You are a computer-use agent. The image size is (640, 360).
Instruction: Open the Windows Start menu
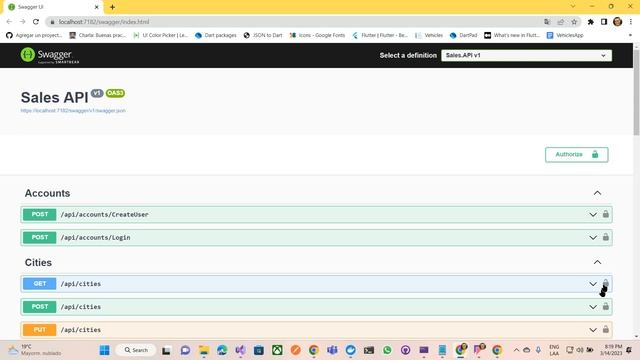point(104,350)
